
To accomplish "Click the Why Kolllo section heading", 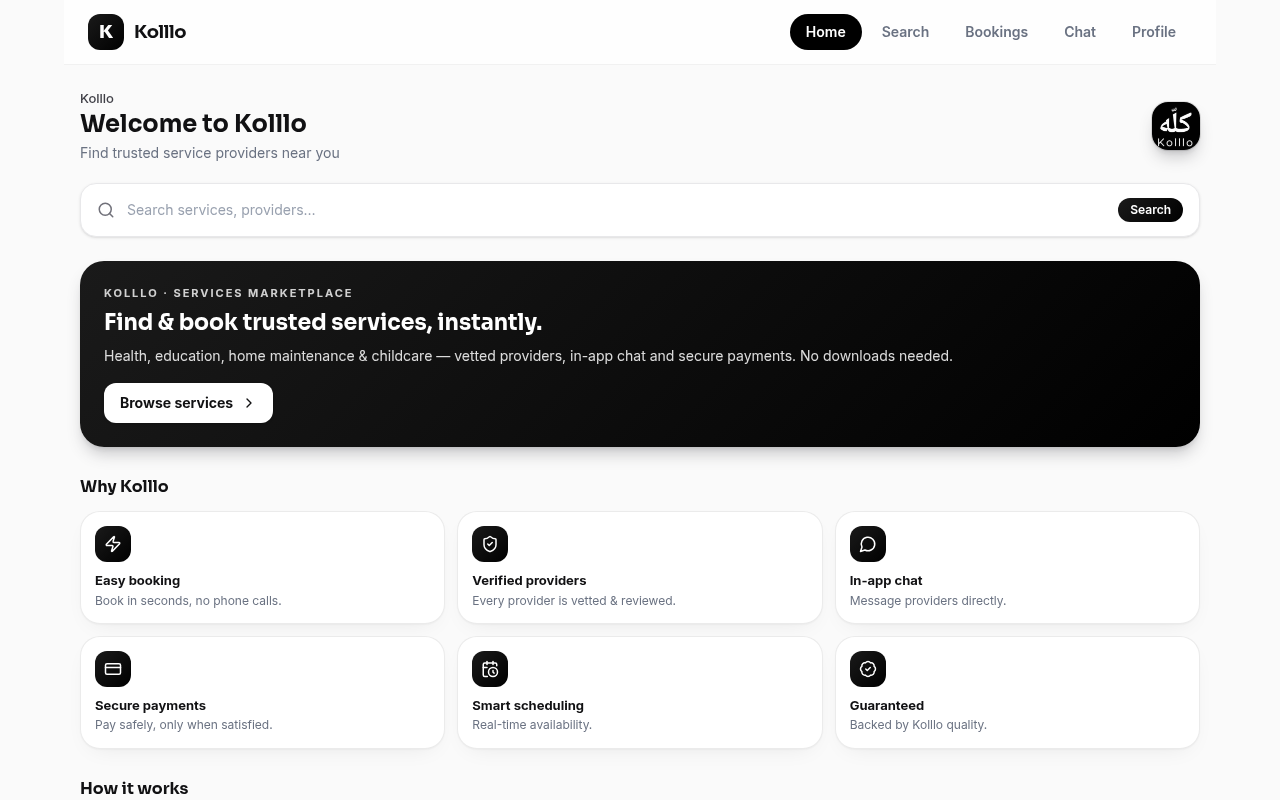I will tap(124, 486).
